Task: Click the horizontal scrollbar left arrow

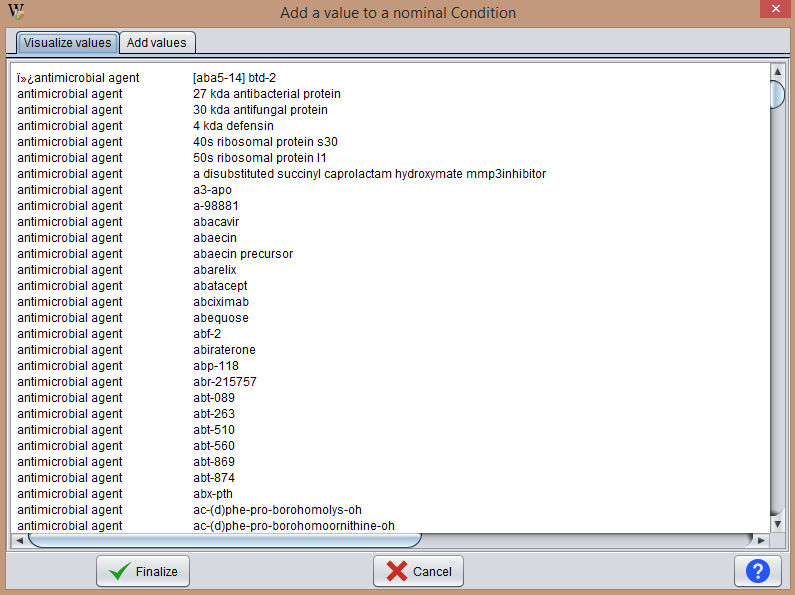Action: pos(19,540)
